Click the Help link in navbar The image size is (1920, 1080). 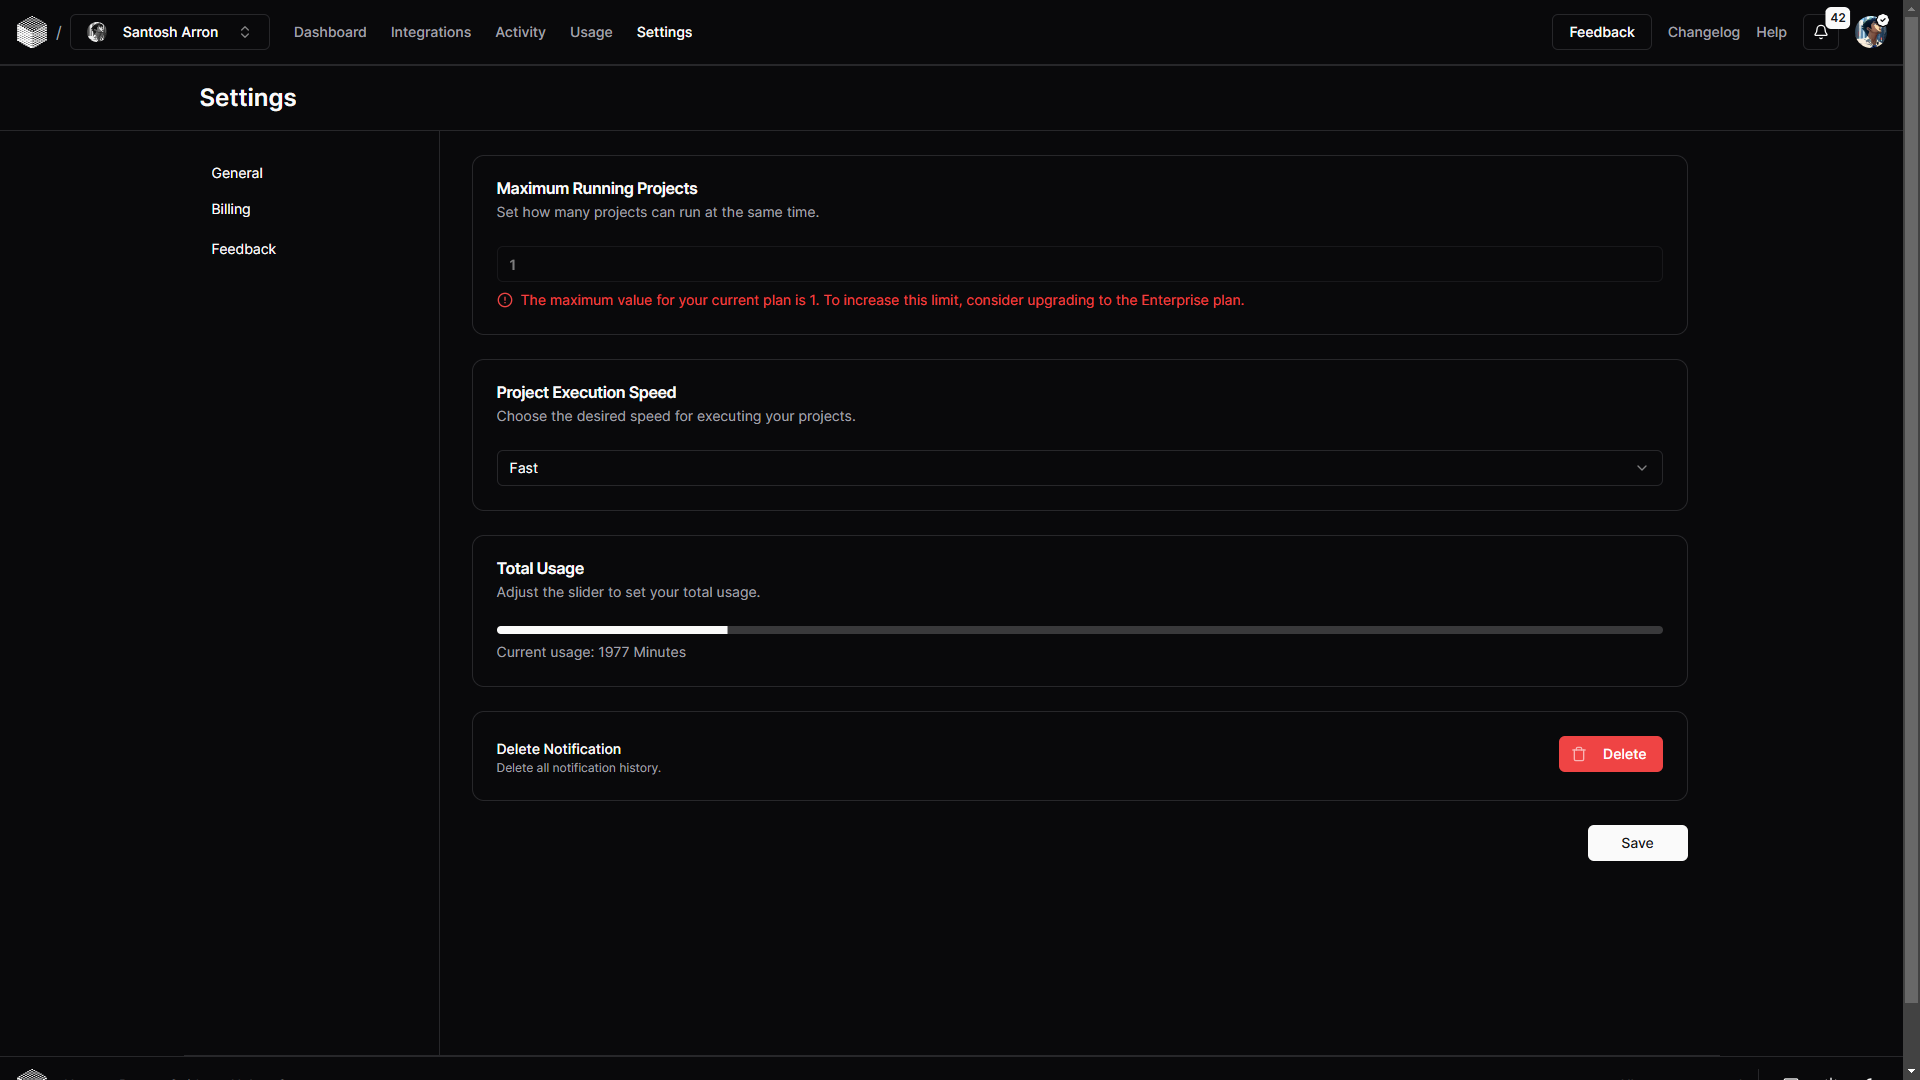coord(1771,32)
